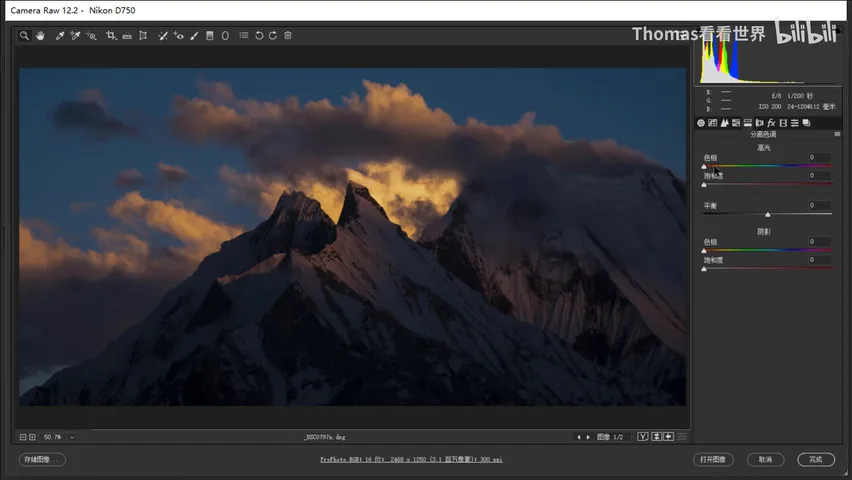Click the 取消 cancel button
Image resolution: width=852 pixels, height=480 pixels.
765,459
